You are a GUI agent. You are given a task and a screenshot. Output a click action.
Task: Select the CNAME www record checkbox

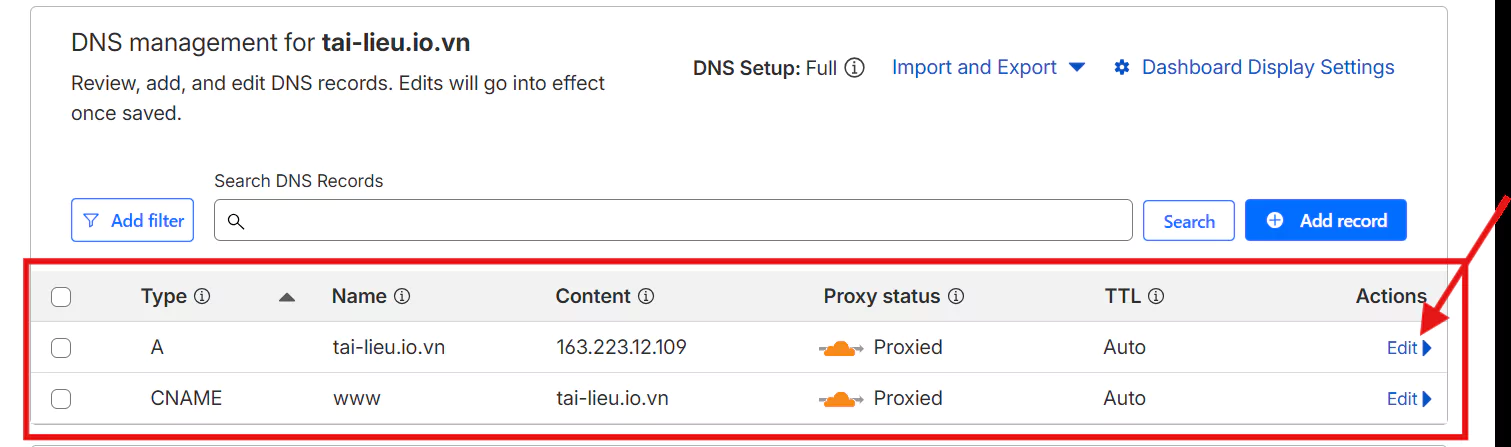click(61, 399)
